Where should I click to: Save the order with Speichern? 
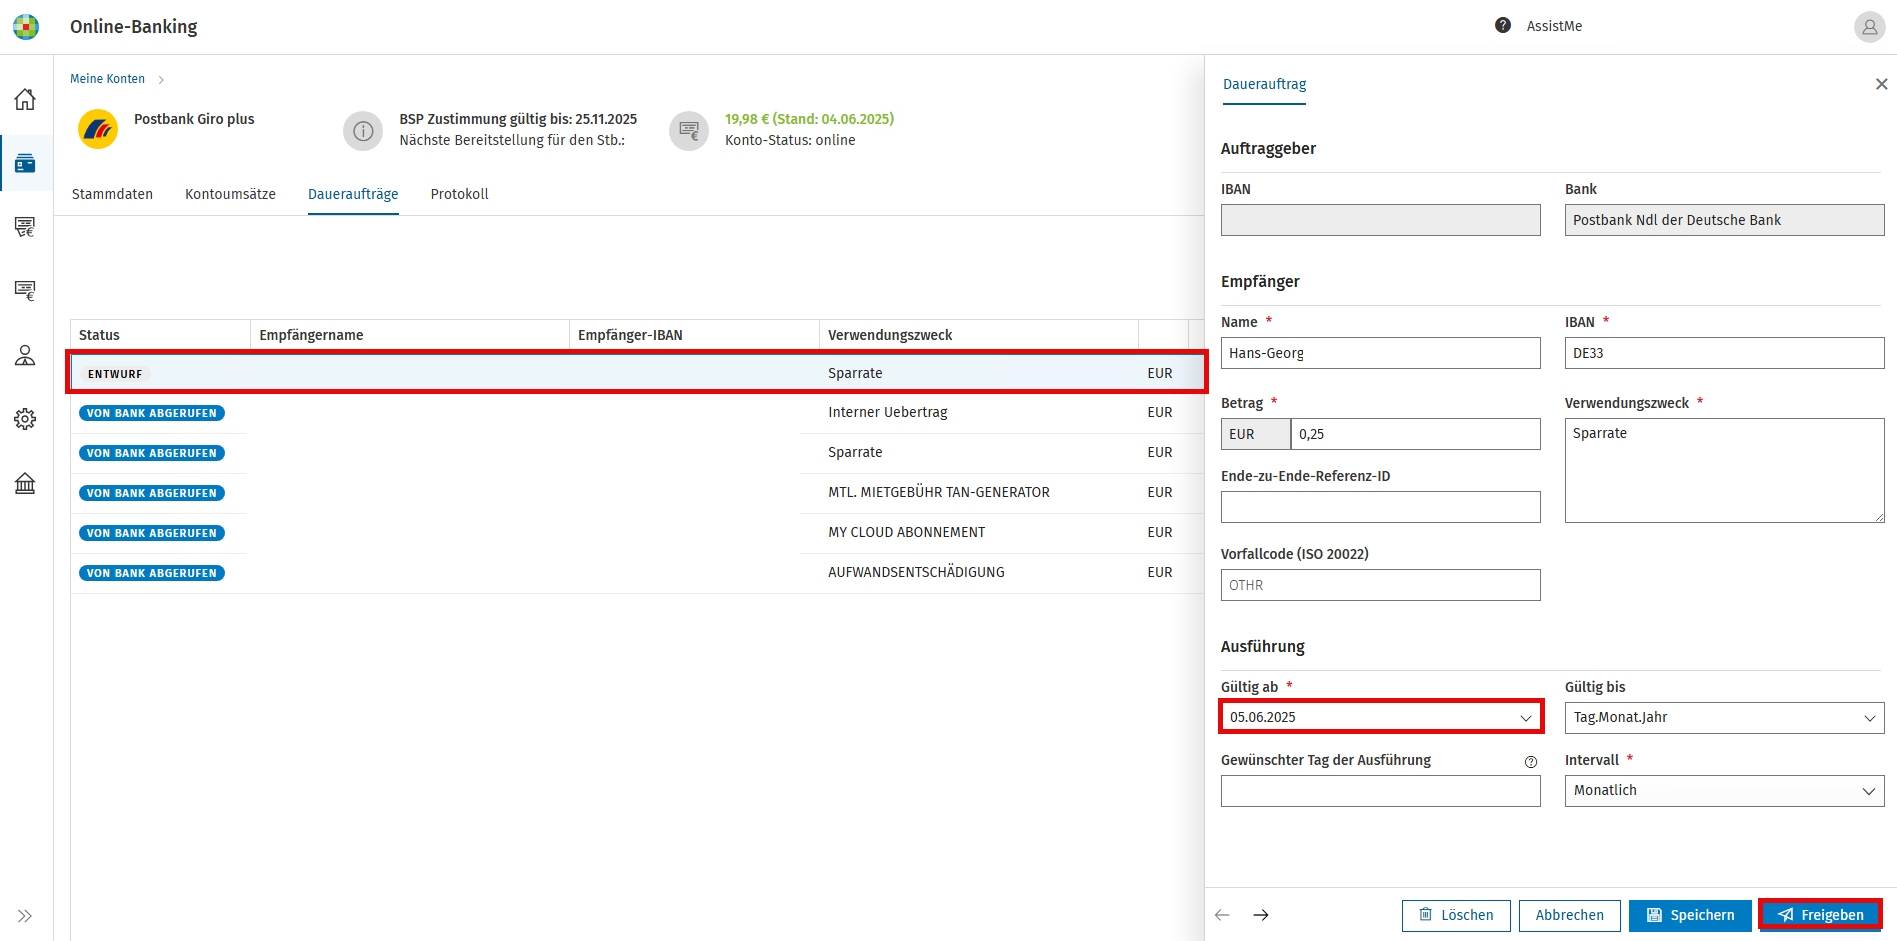click(x=1690, y=915)
